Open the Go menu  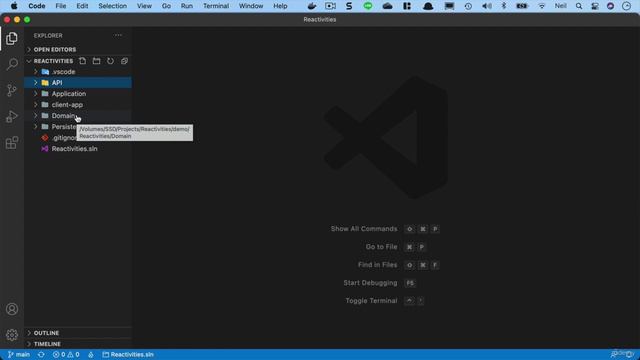166,6
